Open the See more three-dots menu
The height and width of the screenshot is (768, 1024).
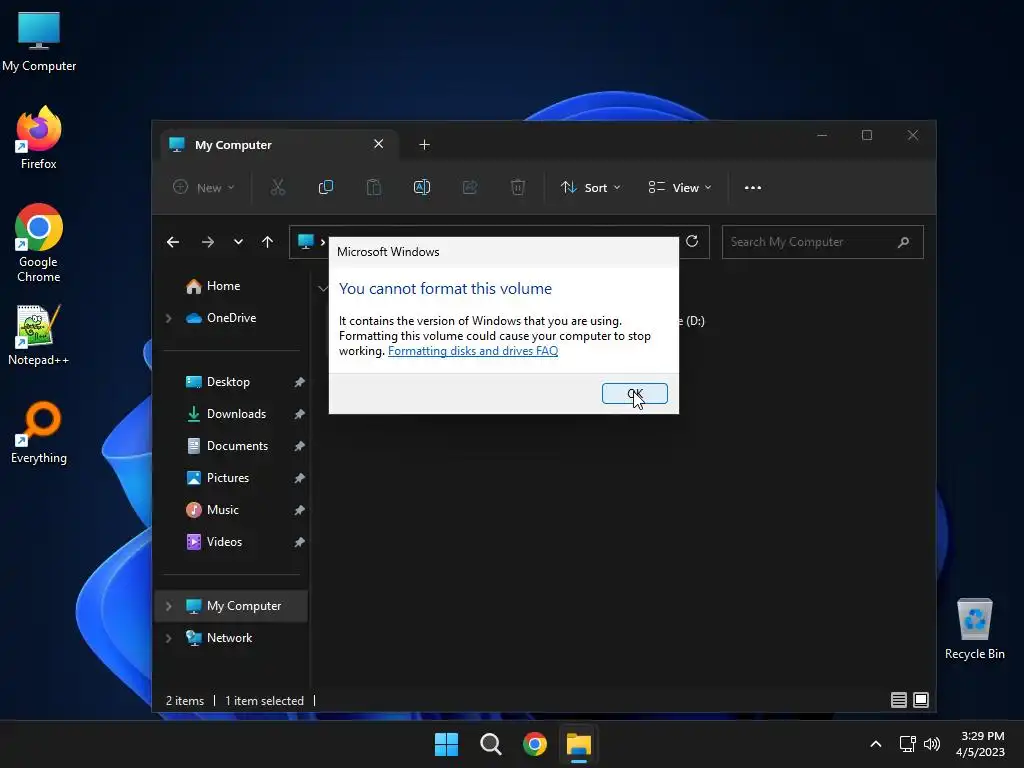click(753, 187)
